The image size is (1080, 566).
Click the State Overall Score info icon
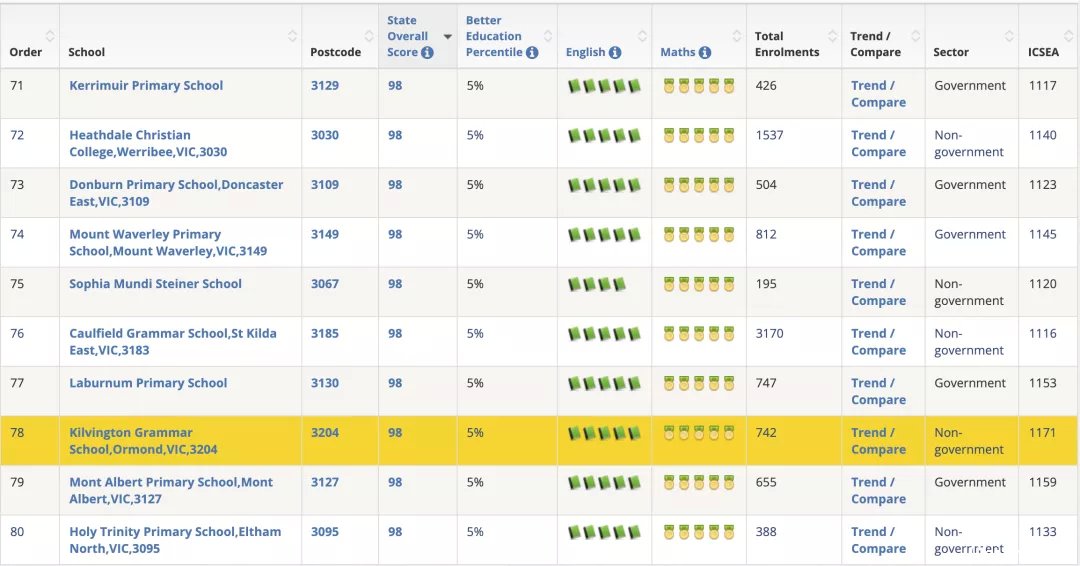427,52
